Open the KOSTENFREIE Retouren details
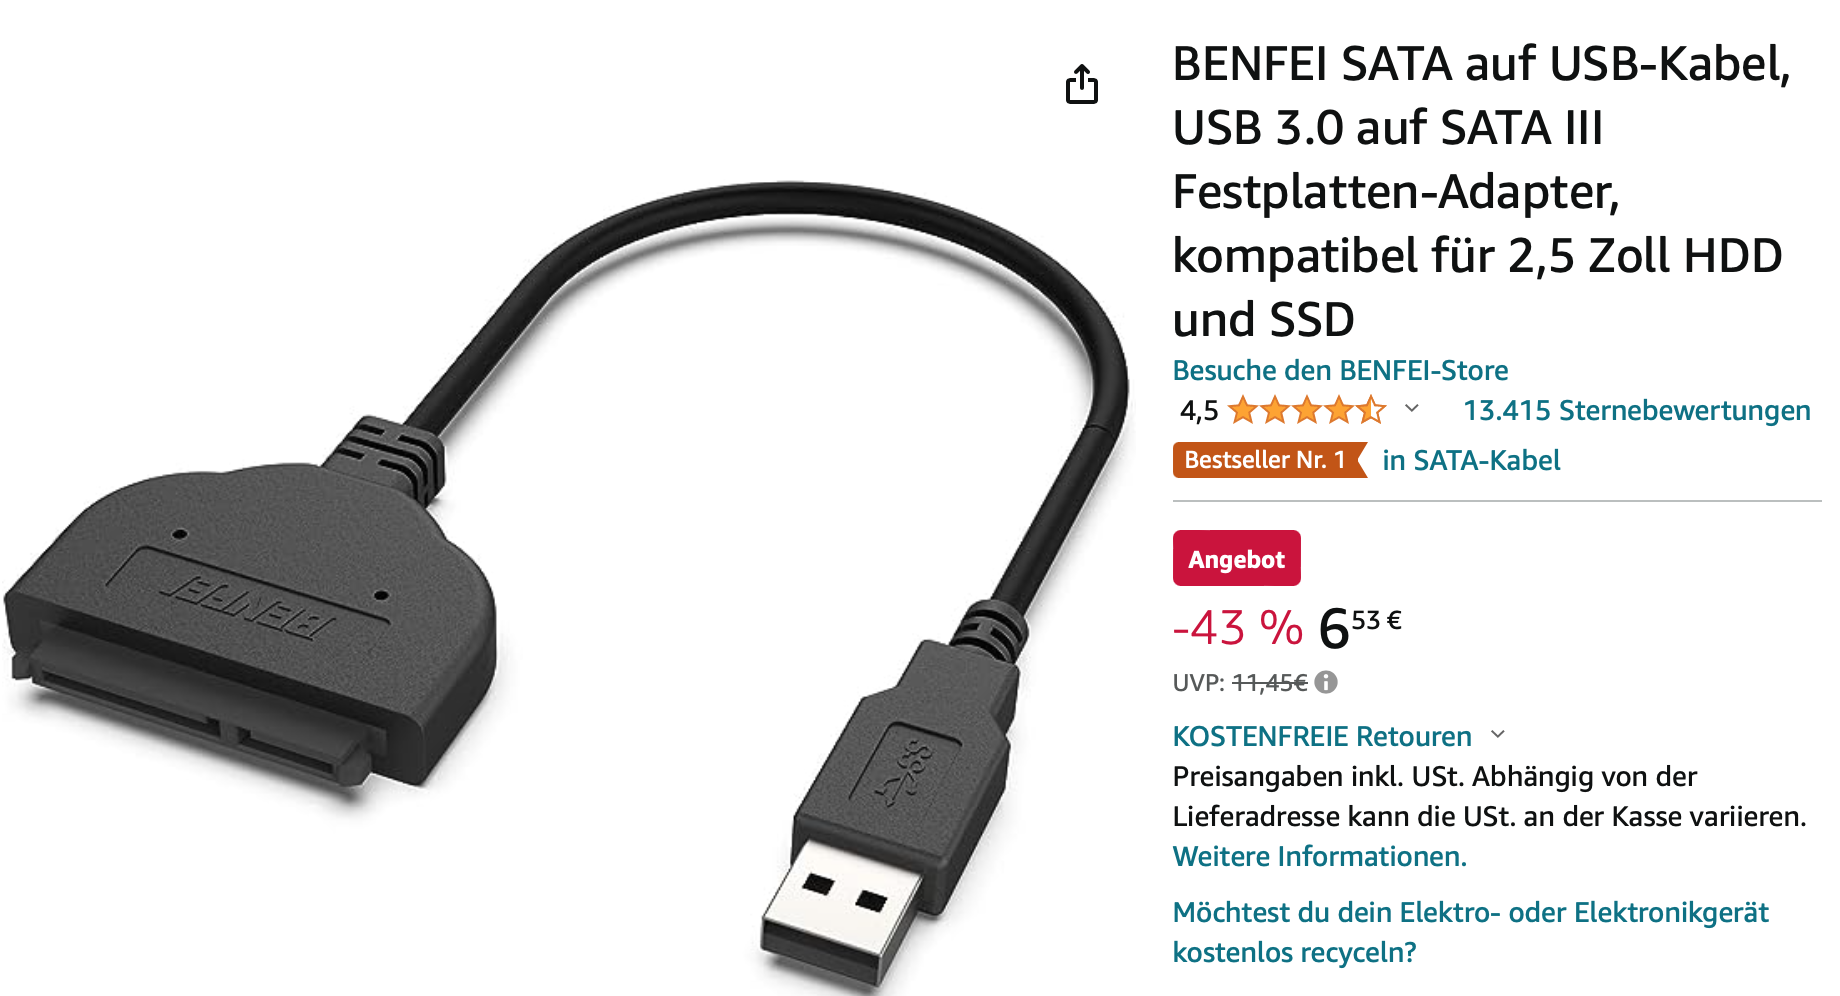Image resolution: width=1840 pixels, height=996 pixels. (x=1322, y=736)
